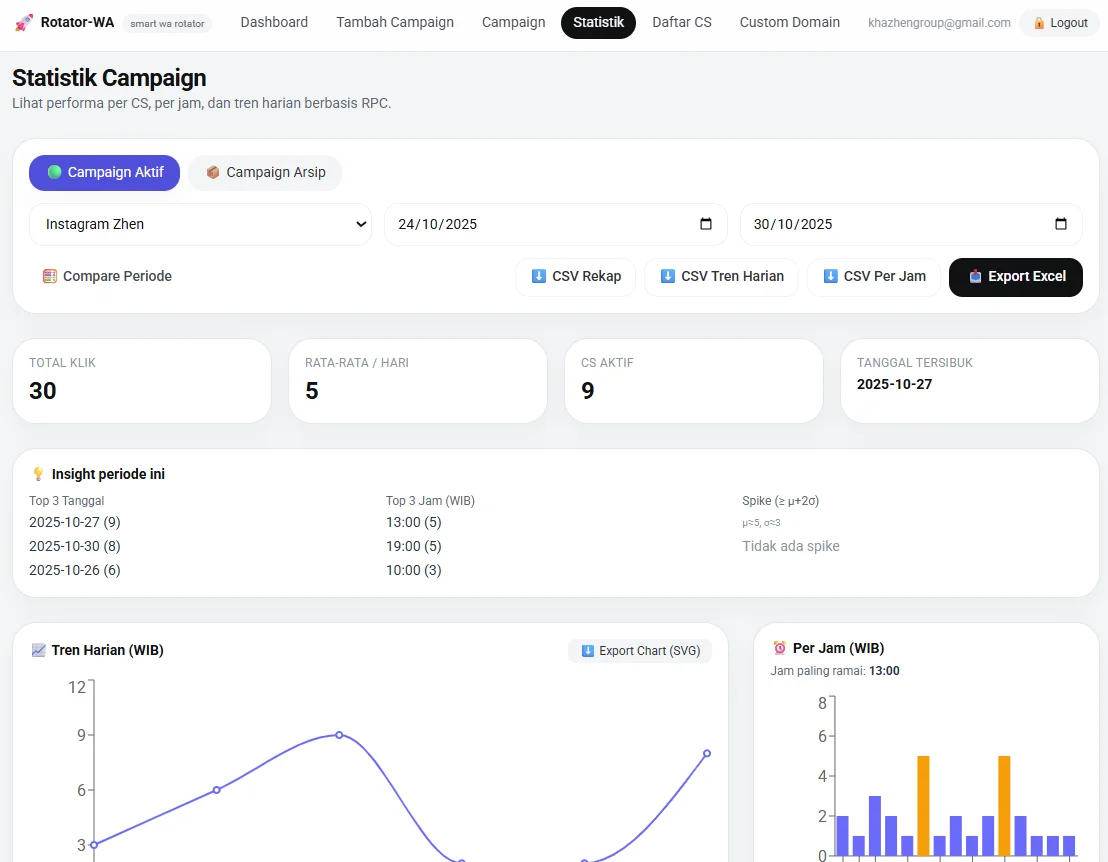Click the lock icon on Logout

pyautogui.click(x=1039, y=23)
